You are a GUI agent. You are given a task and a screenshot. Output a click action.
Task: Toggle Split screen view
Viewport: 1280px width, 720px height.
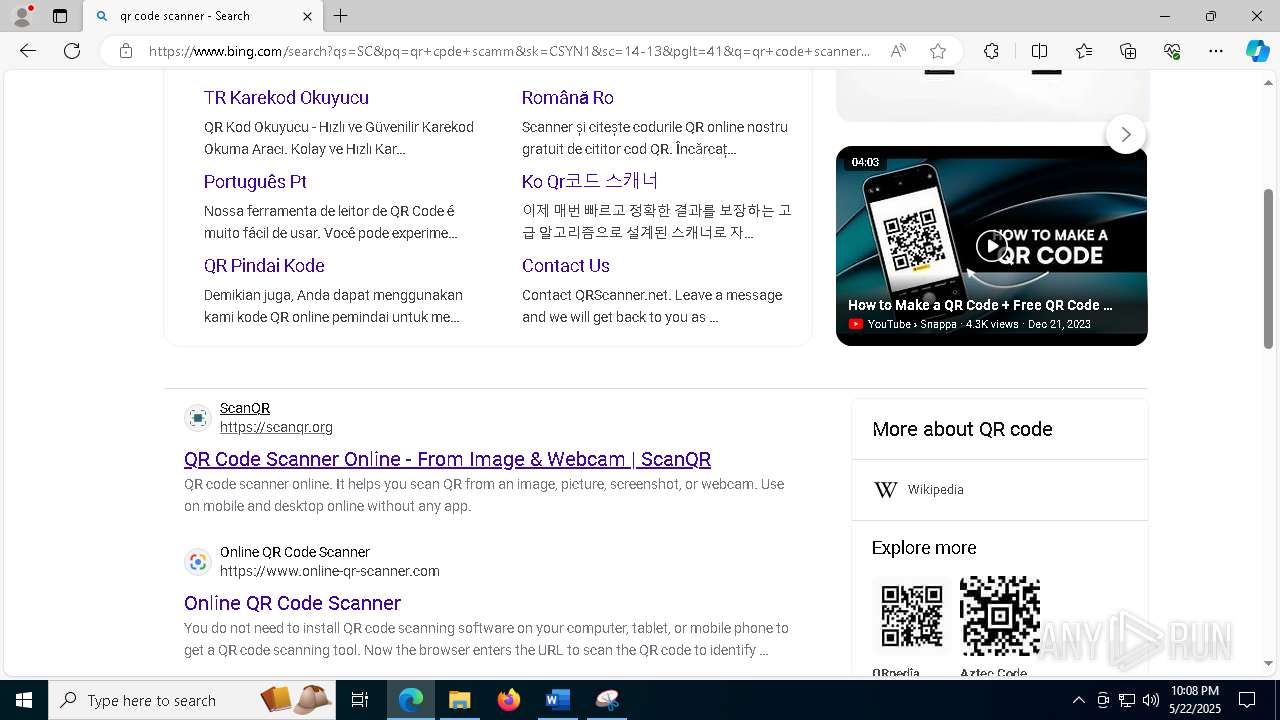coord(1039,51)
